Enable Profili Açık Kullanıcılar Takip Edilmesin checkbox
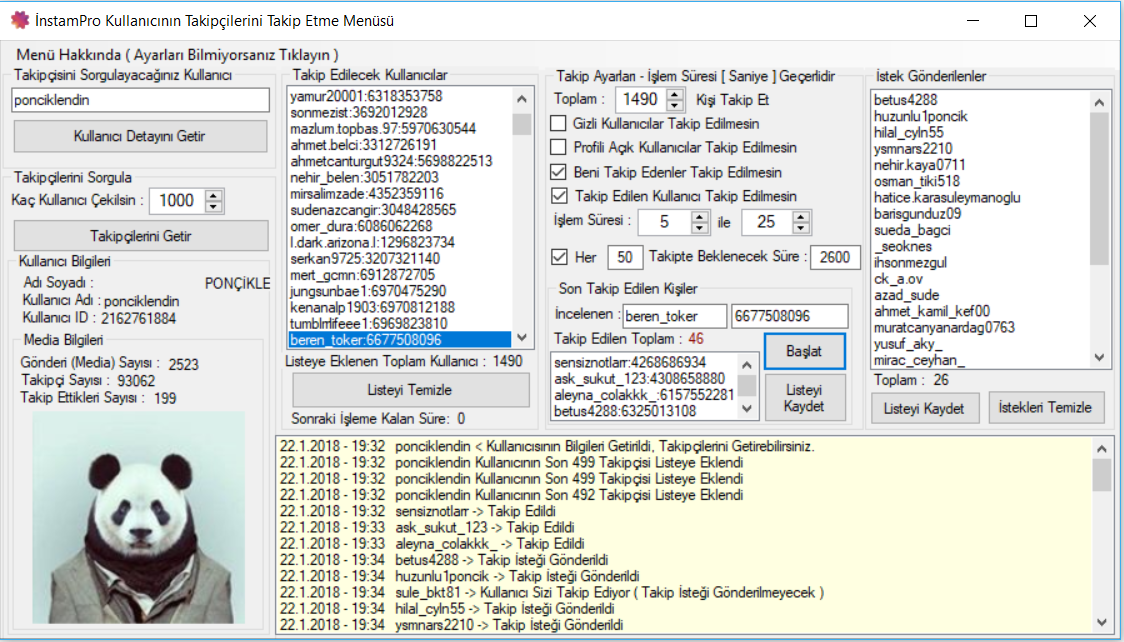This screenshot has height=642, width=1124. coord(558,148)
